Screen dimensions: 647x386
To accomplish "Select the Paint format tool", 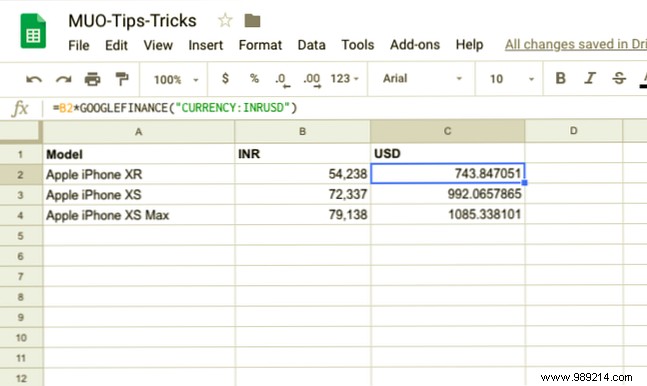I will (122, 79).
